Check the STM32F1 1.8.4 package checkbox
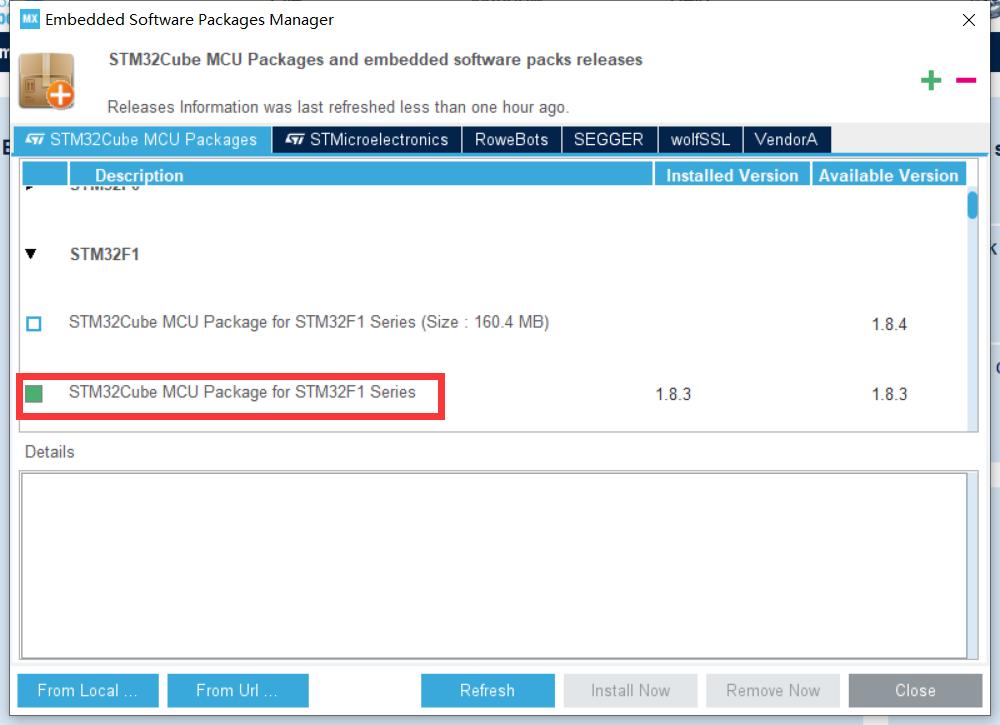Image resolution: width=1000 pixels, height=725 pixels. point(34,324)
